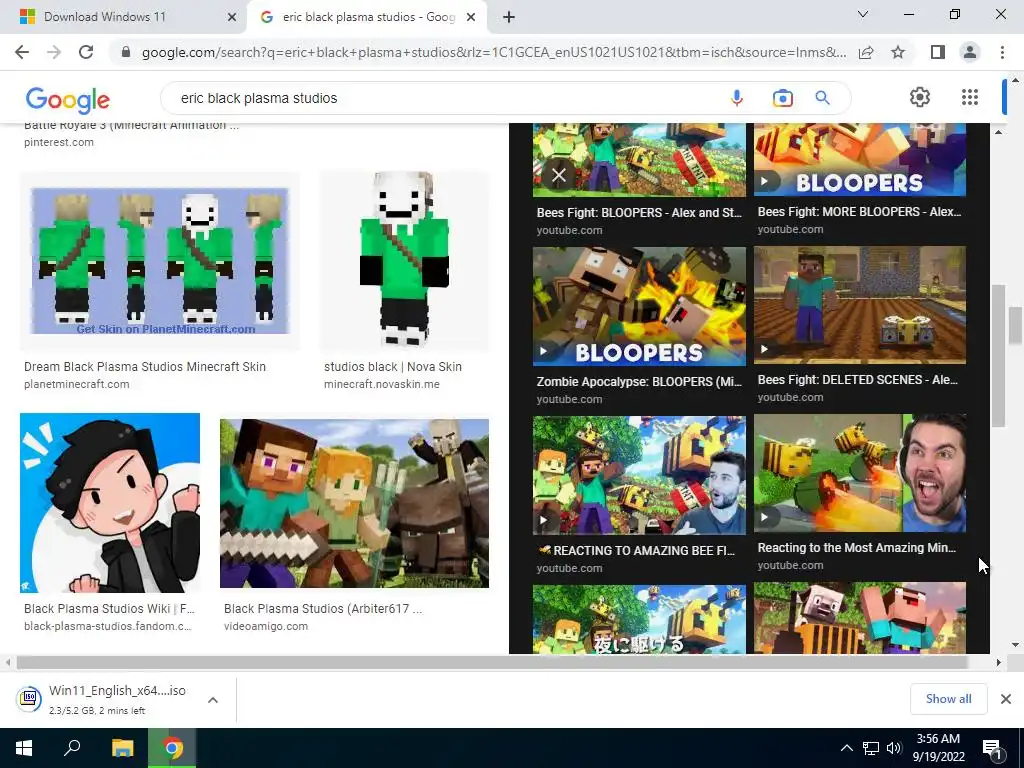The width and height of the screenshot is (1024, 768).
Task: Click the horizontal scrollbar at page bottom
Action: tap(491, 662)
